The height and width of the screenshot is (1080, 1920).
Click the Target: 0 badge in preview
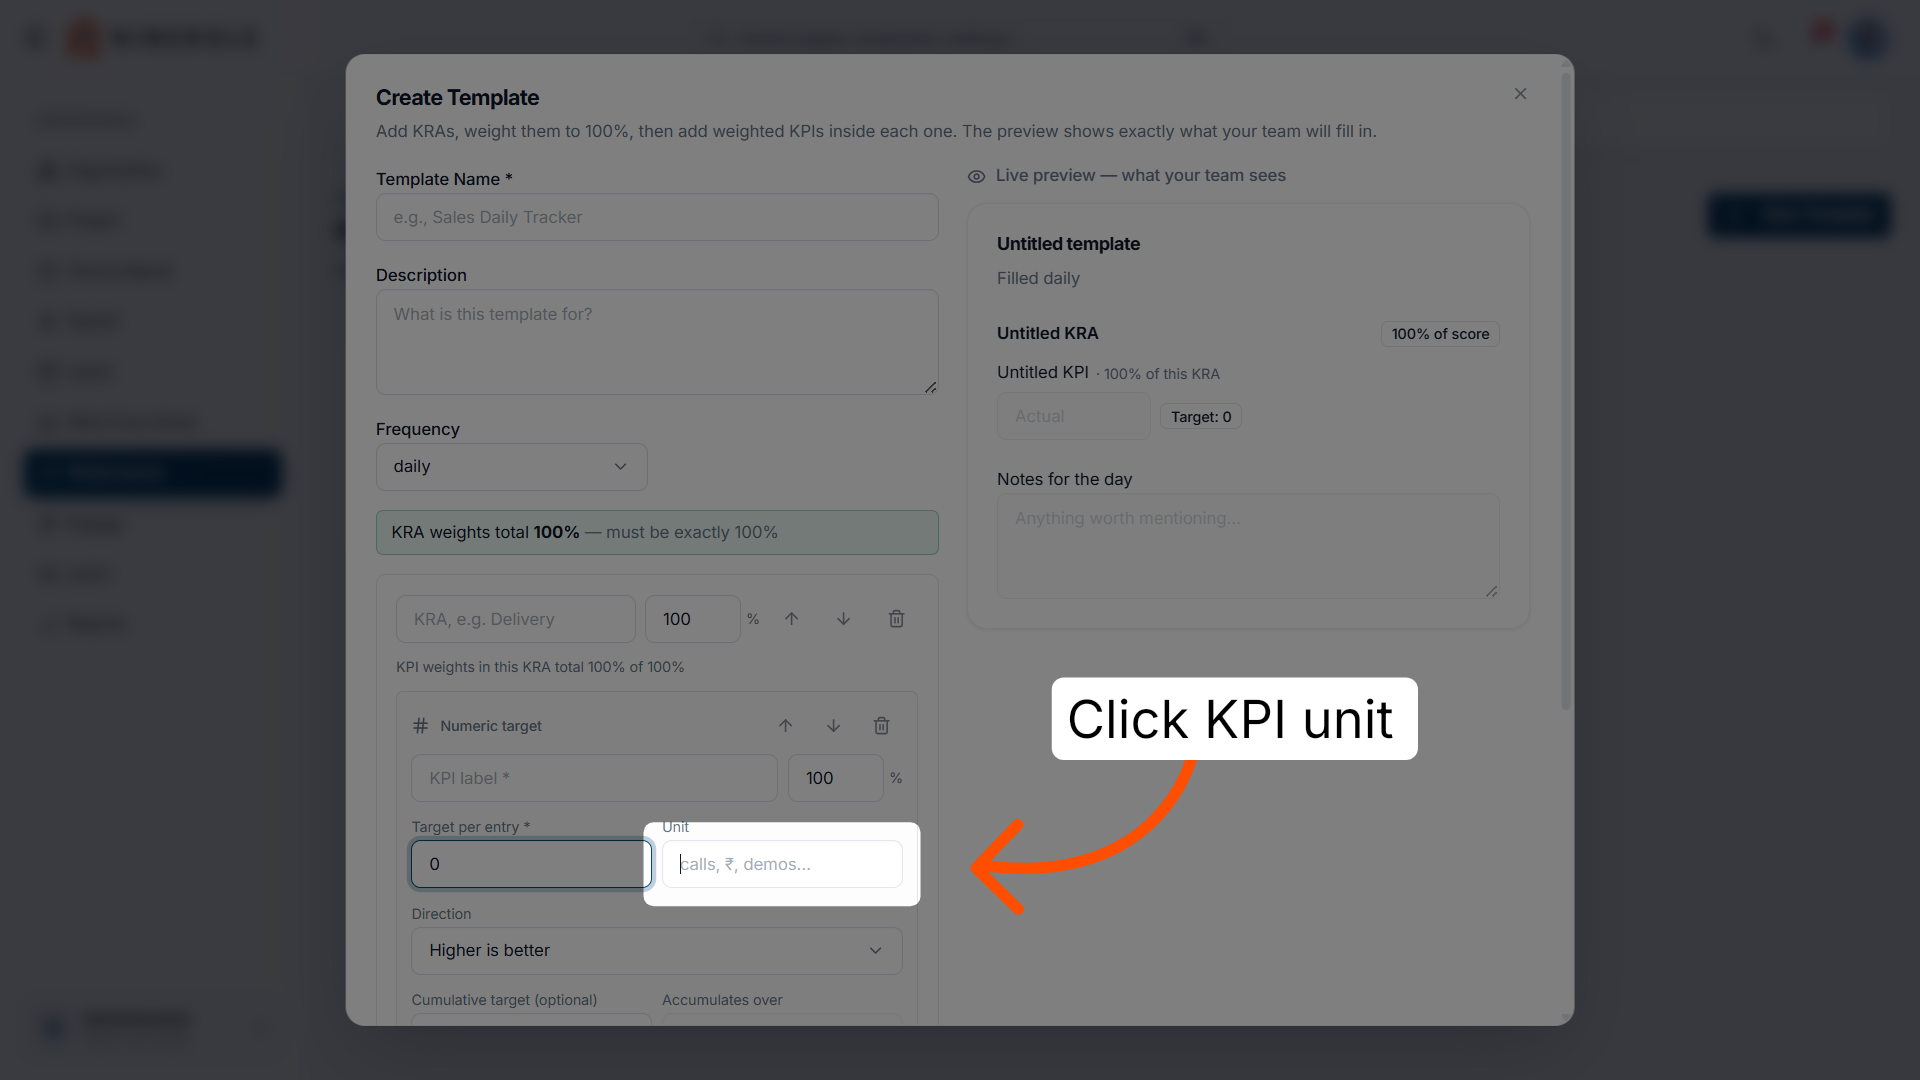point(1201,417)
